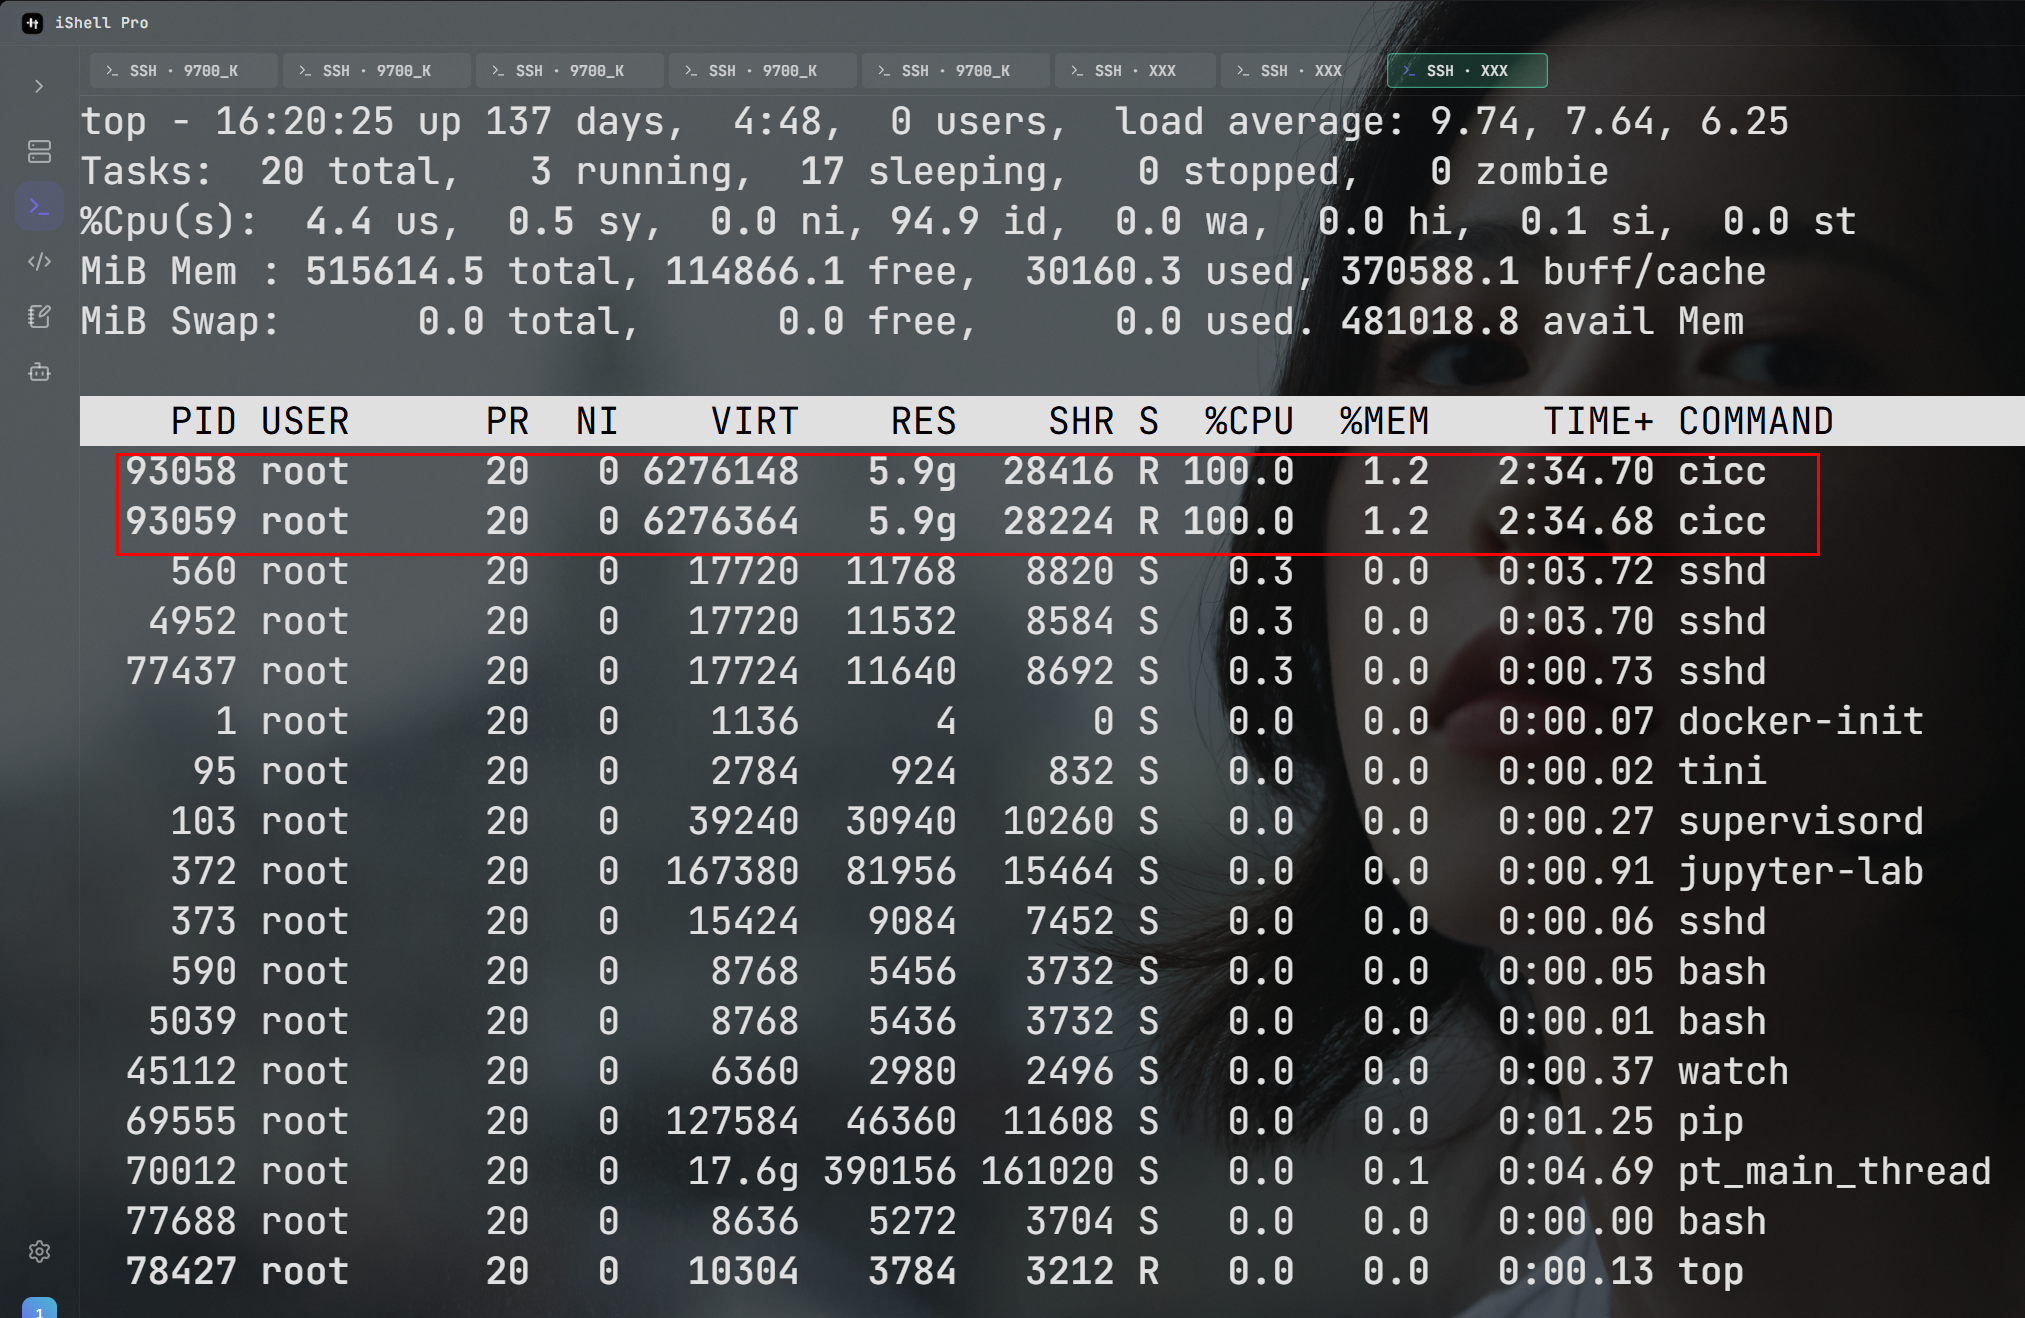Open the notebook edit icon in sidebar

[39, 317]
